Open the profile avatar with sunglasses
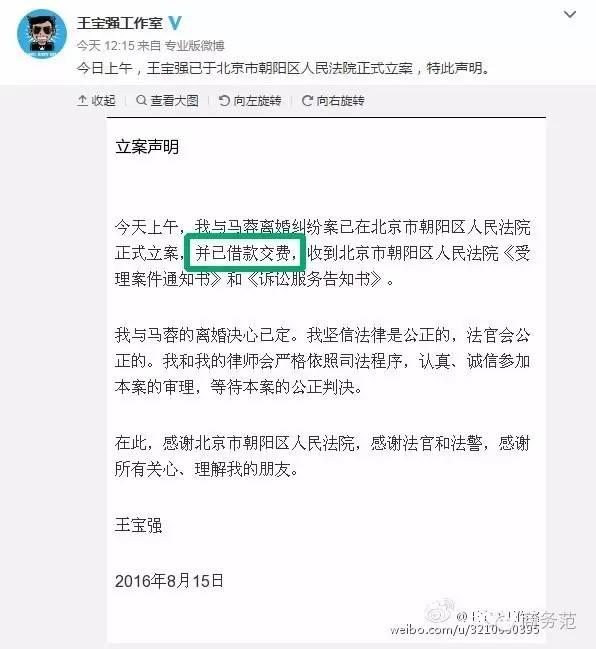The image size is (596, 649). coord(42,34)
